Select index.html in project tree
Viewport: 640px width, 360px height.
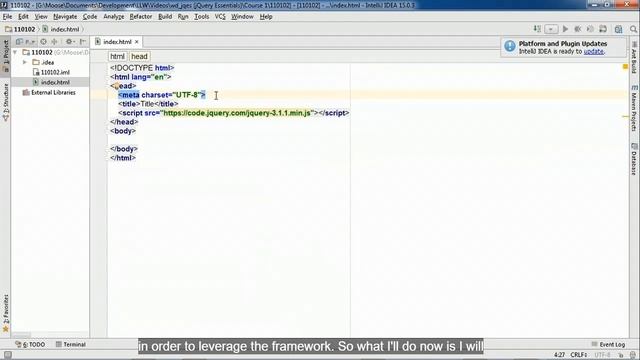click(51, 82)
